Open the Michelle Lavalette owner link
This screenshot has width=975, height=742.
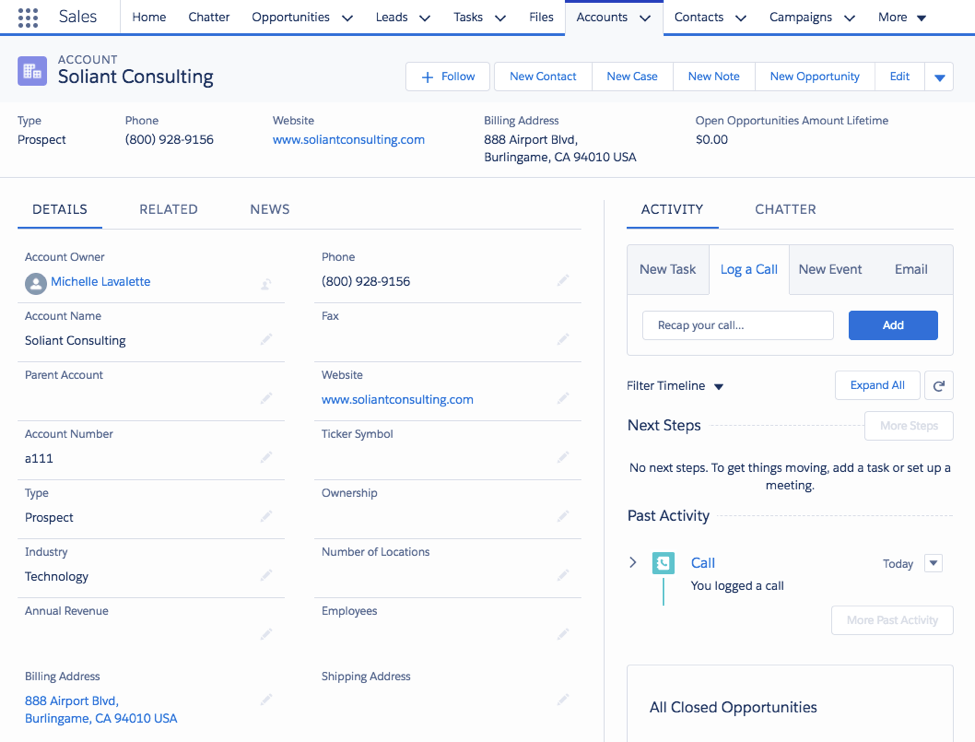pos(101,282)
